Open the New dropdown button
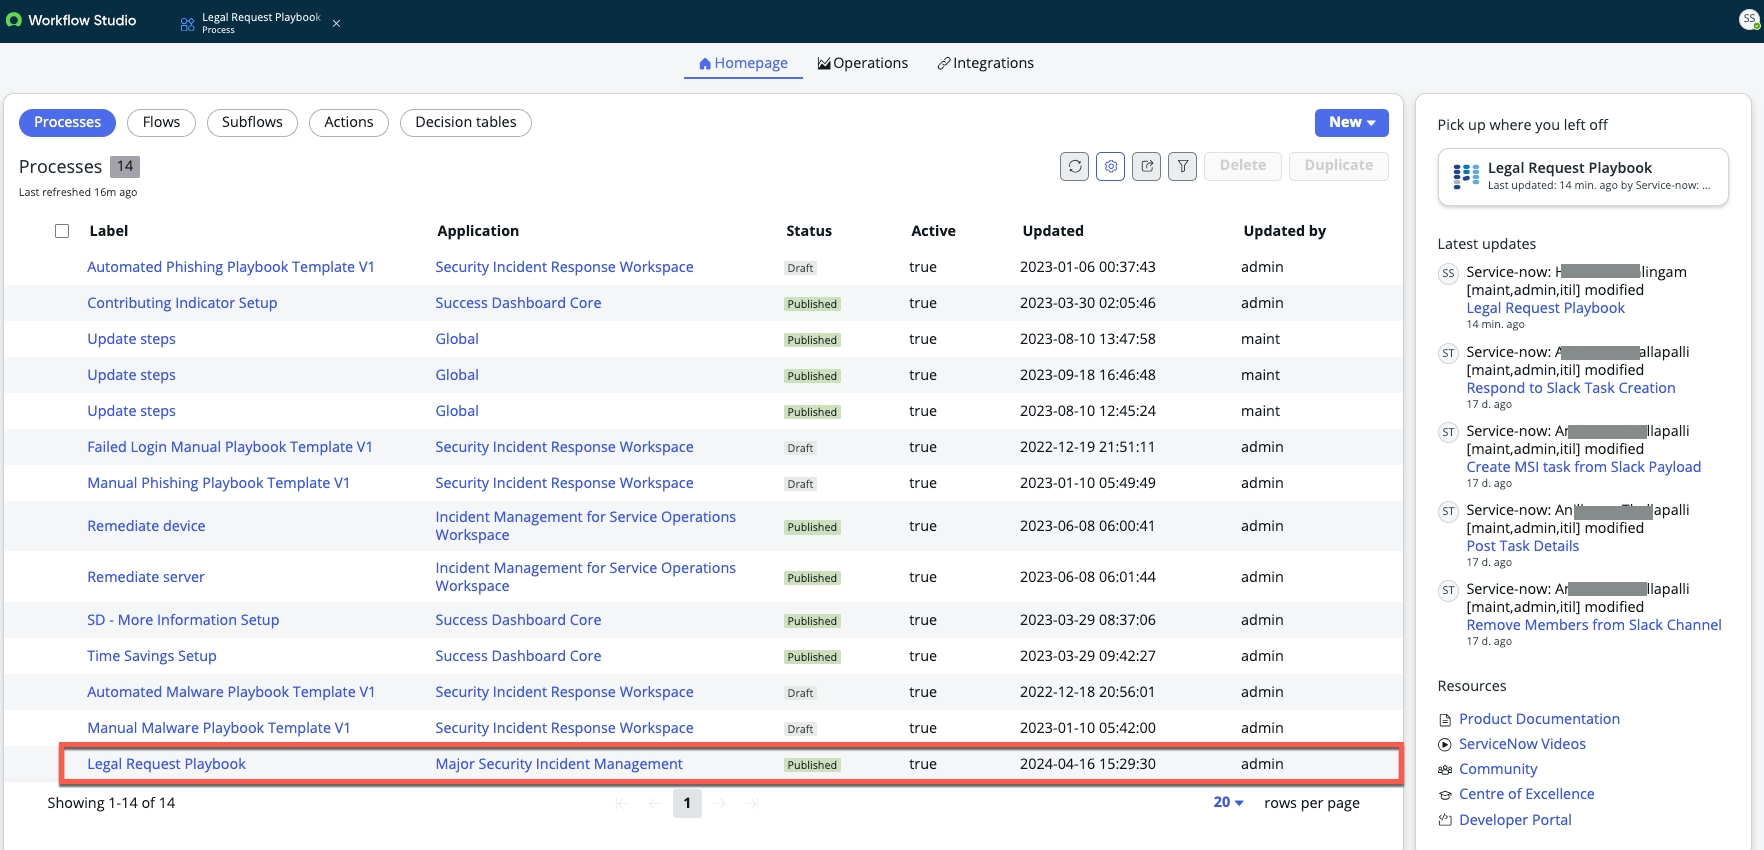The height and width of the screenshot is (850, 1764). pos(1351,123)
